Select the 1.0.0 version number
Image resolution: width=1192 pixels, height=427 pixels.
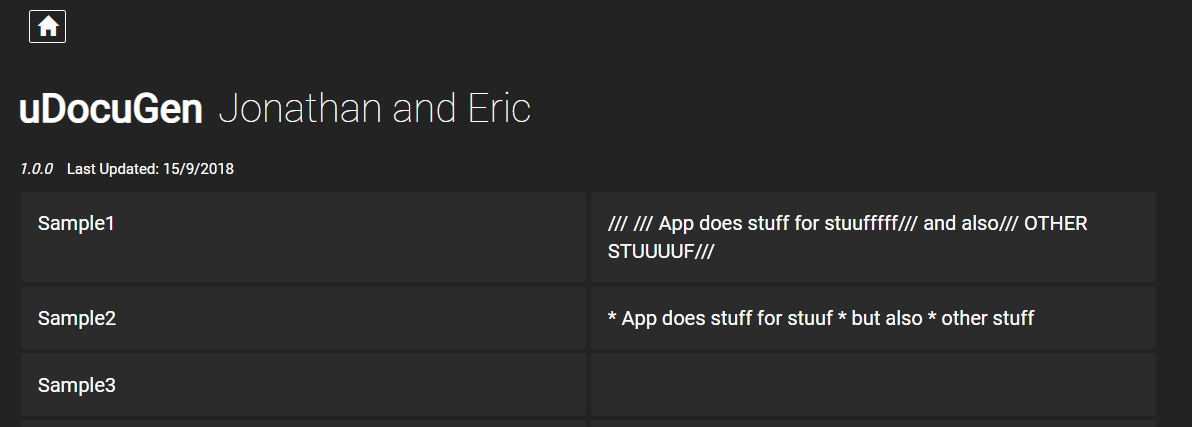pos(36,169)
